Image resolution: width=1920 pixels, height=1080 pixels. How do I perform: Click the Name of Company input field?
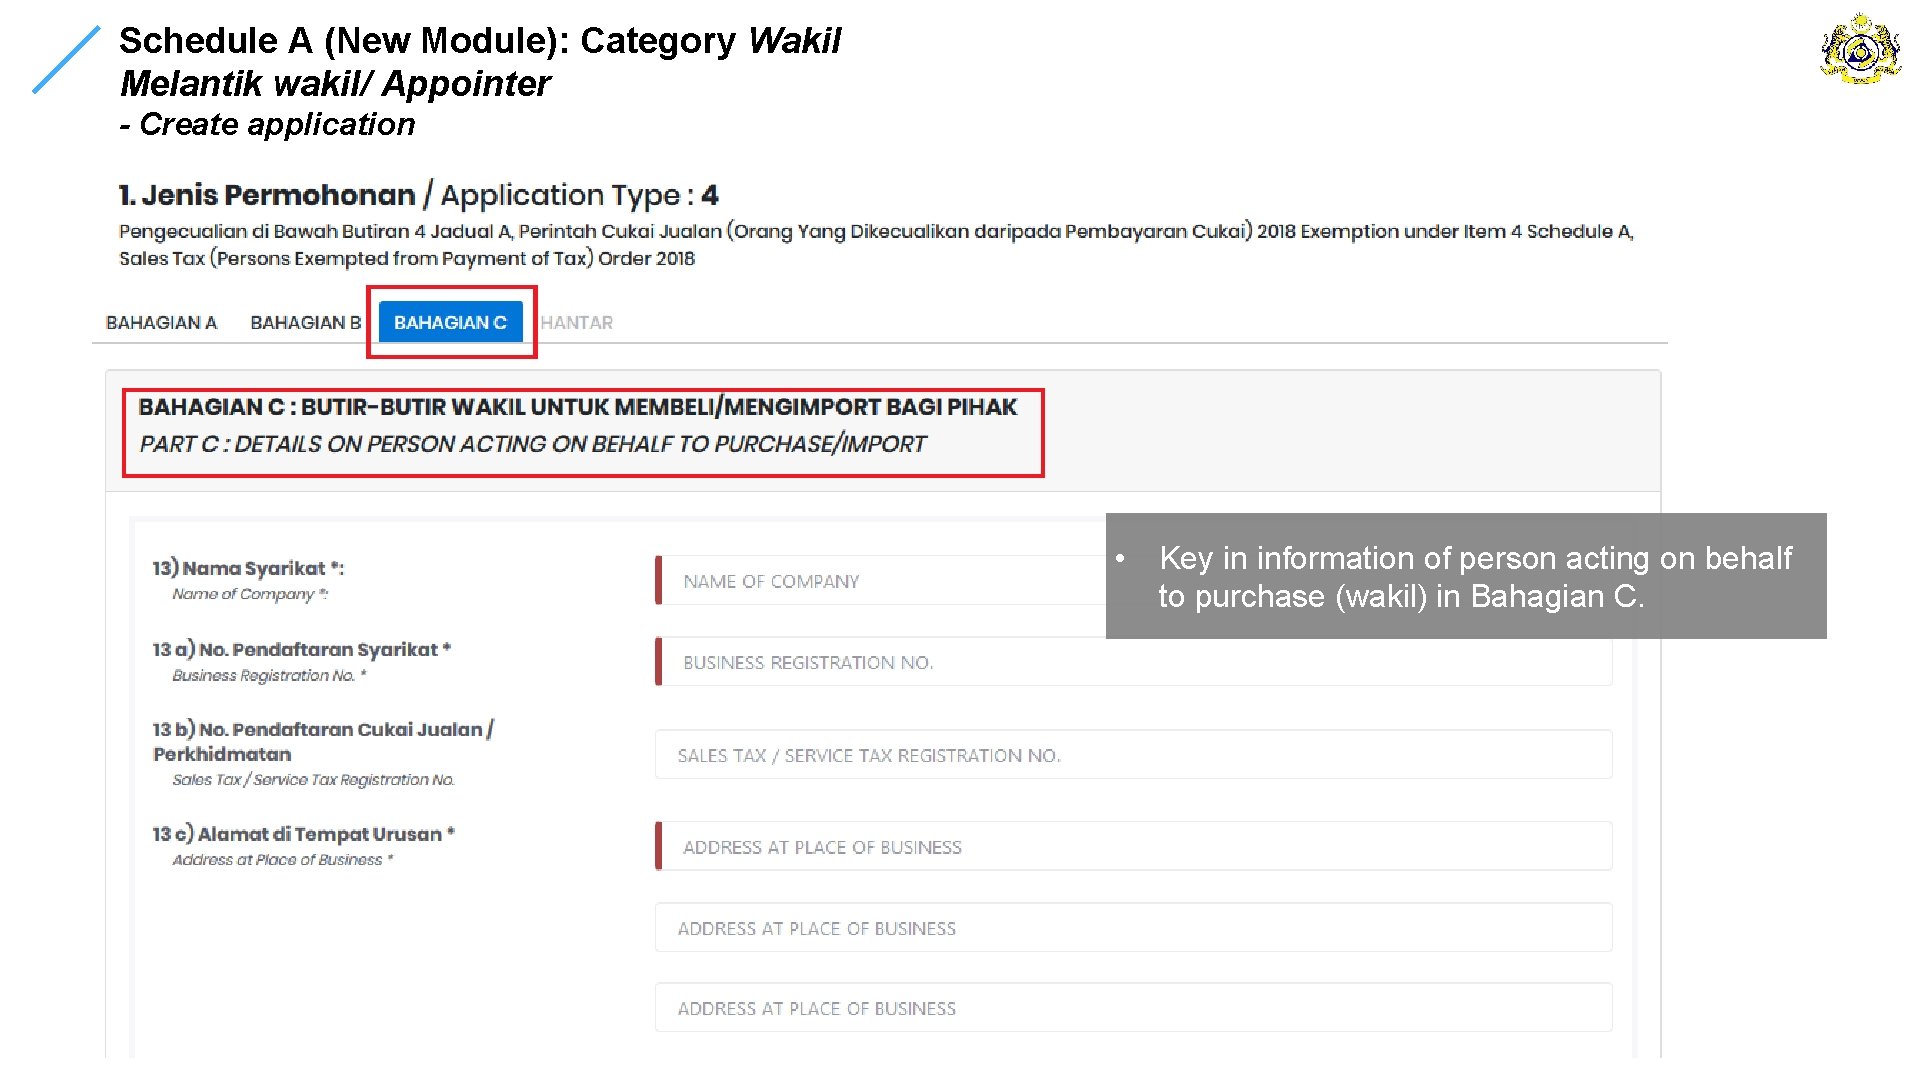[880, 581]
